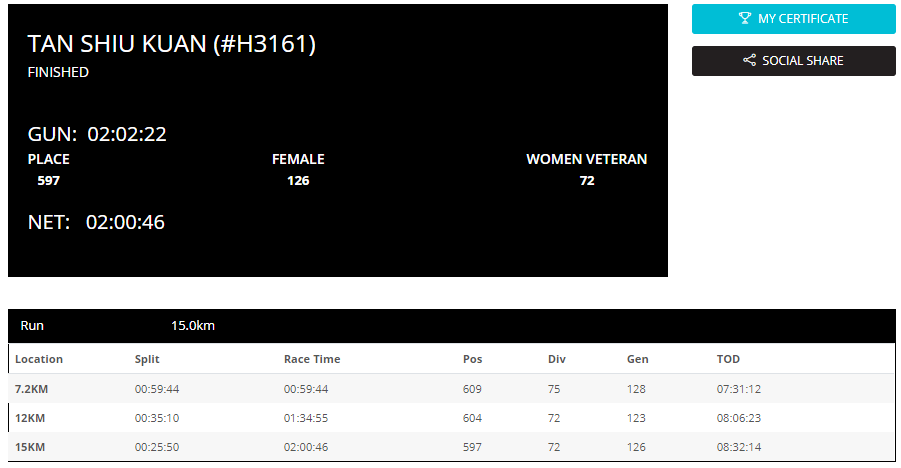This screenshot has width=901, height=468.
Task: Click the 08:32:14 time of day cell
Action: (738, 447)
